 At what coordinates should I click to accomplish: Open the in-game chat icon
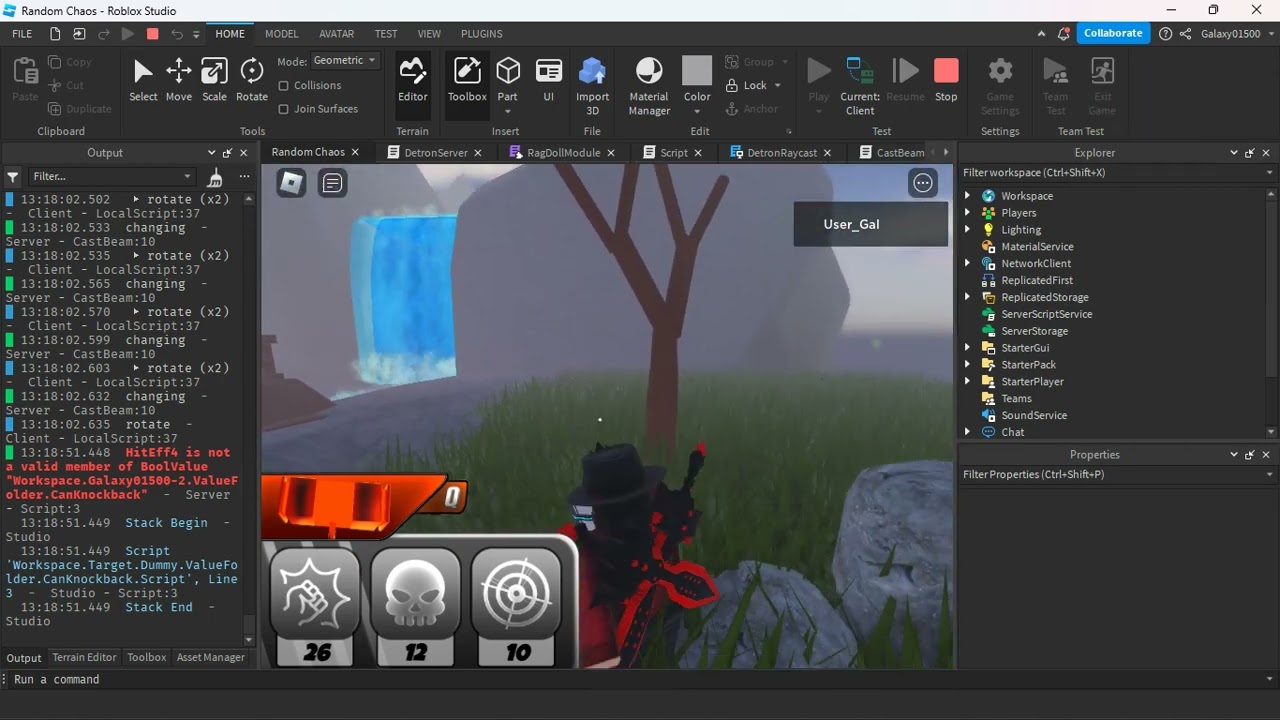[x=333, y=183]
